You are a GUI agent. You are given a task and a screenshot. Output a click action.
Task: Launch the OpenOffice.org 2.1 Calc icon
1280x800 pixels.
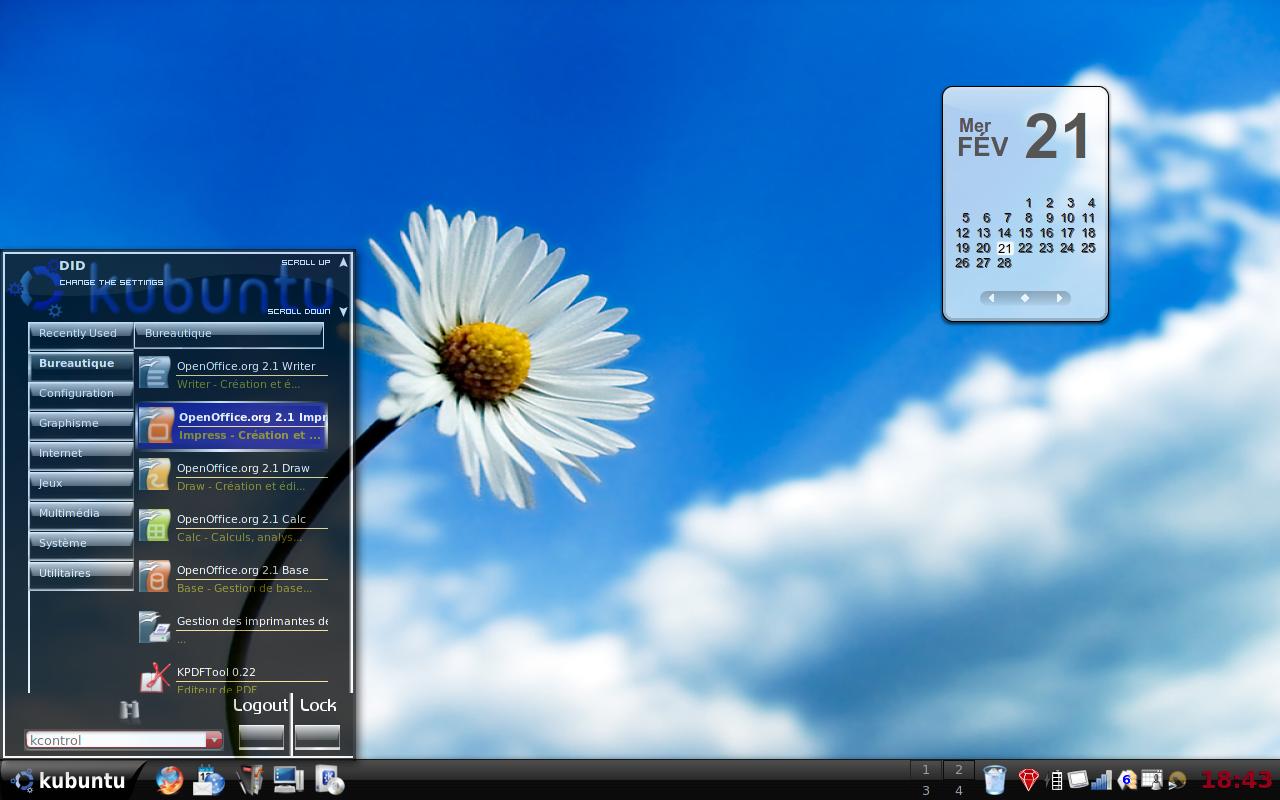(x=155, y=526)
